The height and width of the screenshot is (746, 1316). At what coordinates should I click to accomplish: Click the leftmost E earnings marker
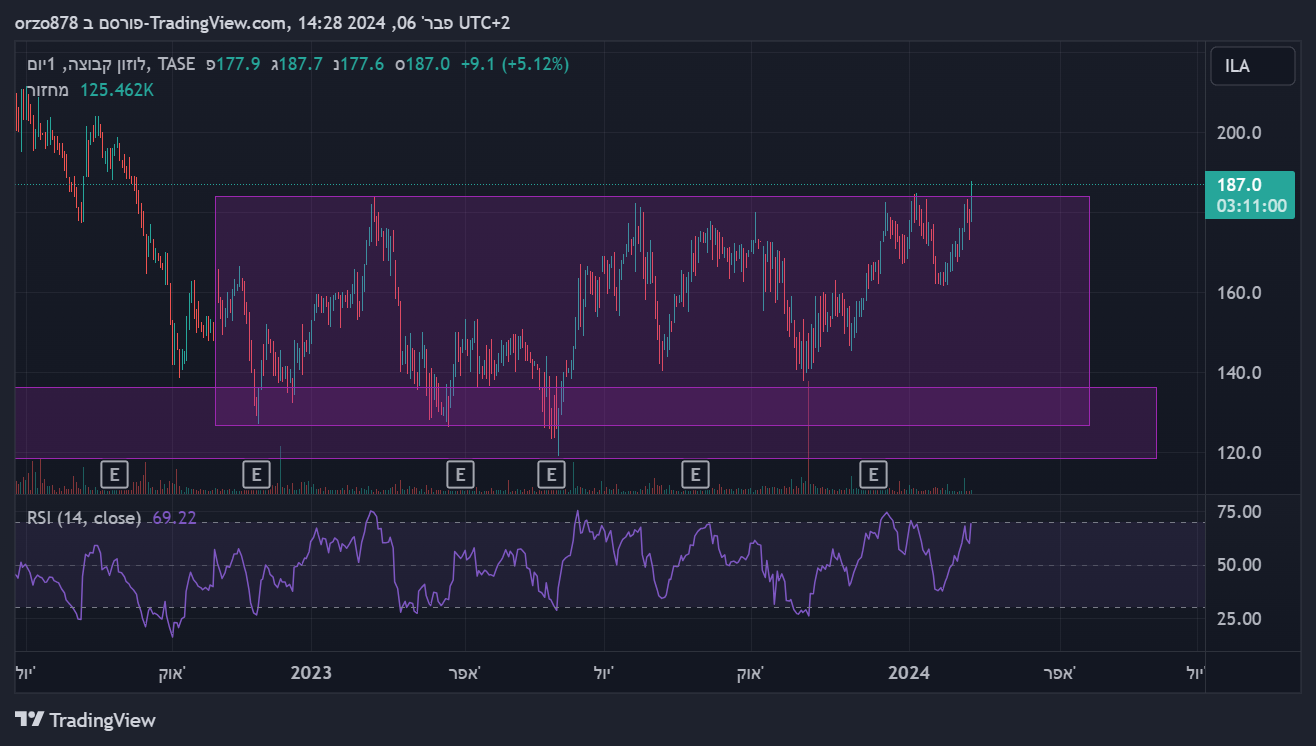[115, 473]
